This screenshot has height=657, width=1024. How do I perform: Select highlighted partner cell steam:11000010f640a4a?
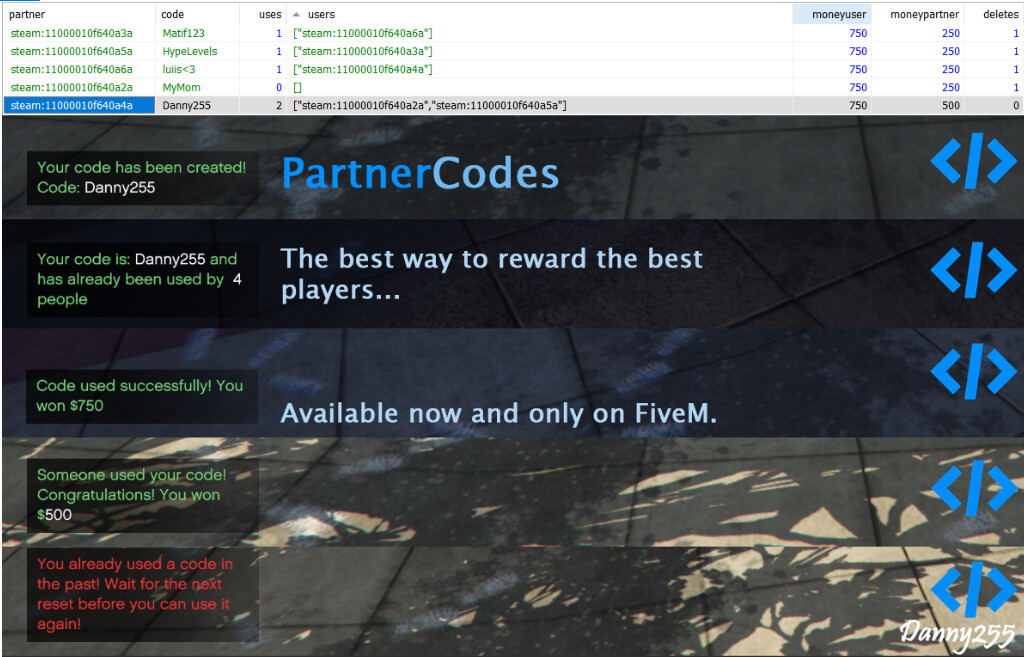pyautogui.click(x=79, y=105)
